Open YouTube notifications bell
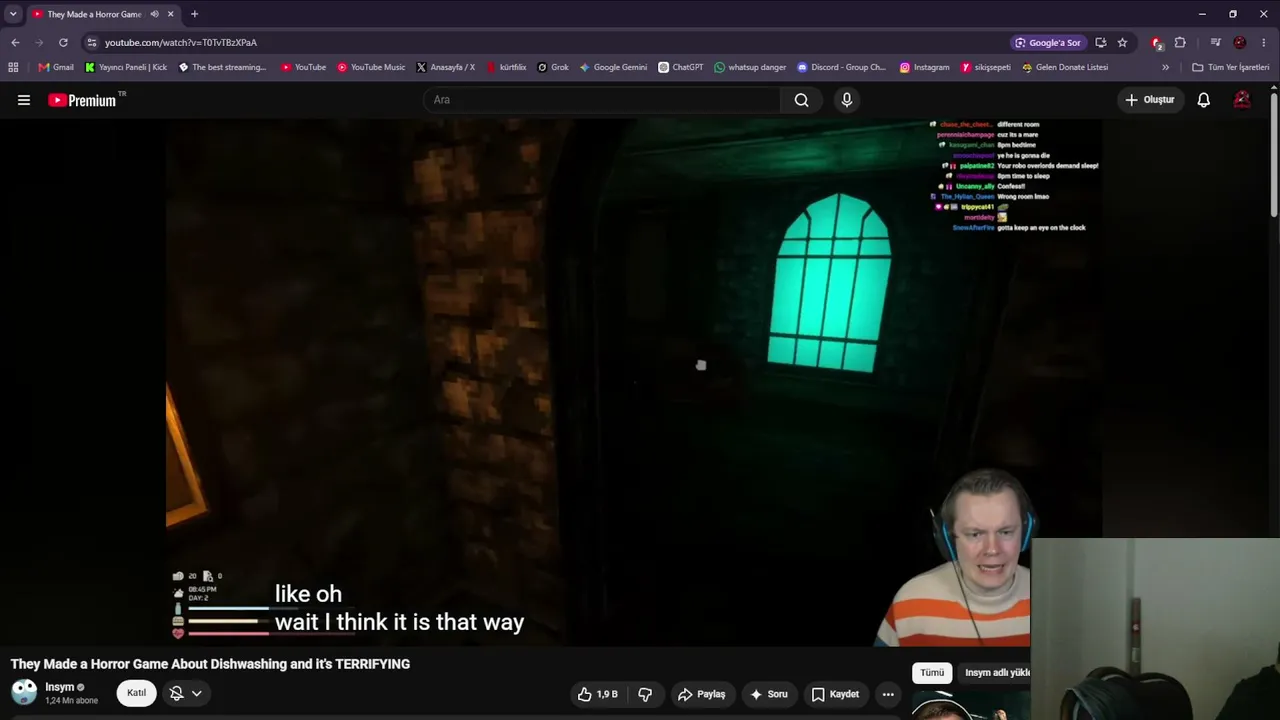The width and height of the screenshot is (1280, 720). (x=1204, y=100)
